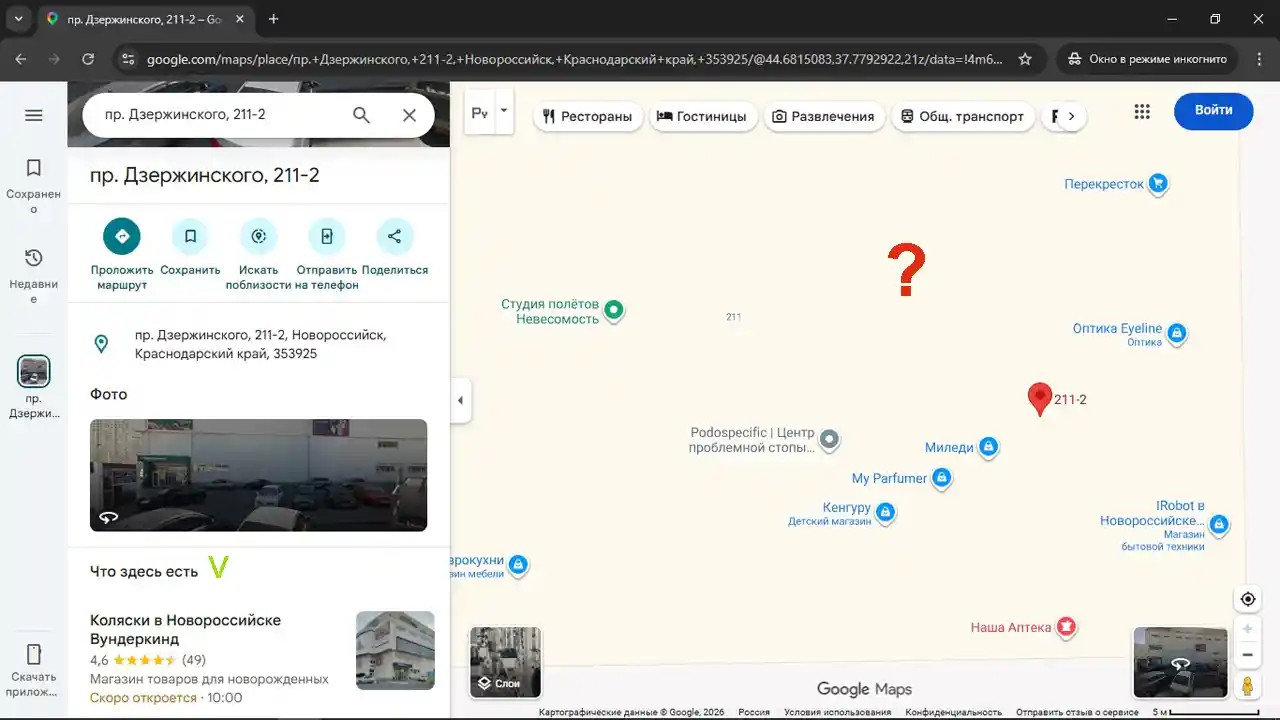Click the Наша Аптека pharmacy pin
Screen dimensions: 1280x720
[x=1066, y=627]
